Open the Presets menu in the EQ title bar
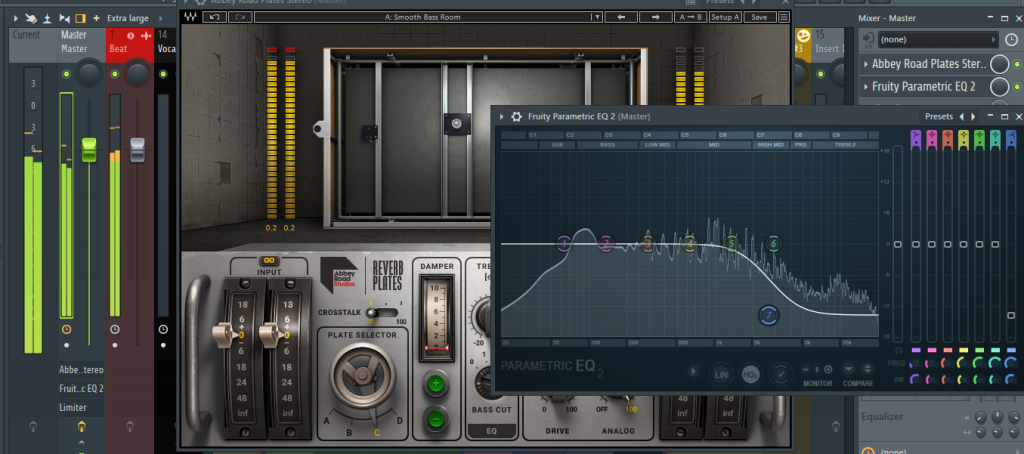Screen dimensions: 1024x454 (x=938, y=116)
